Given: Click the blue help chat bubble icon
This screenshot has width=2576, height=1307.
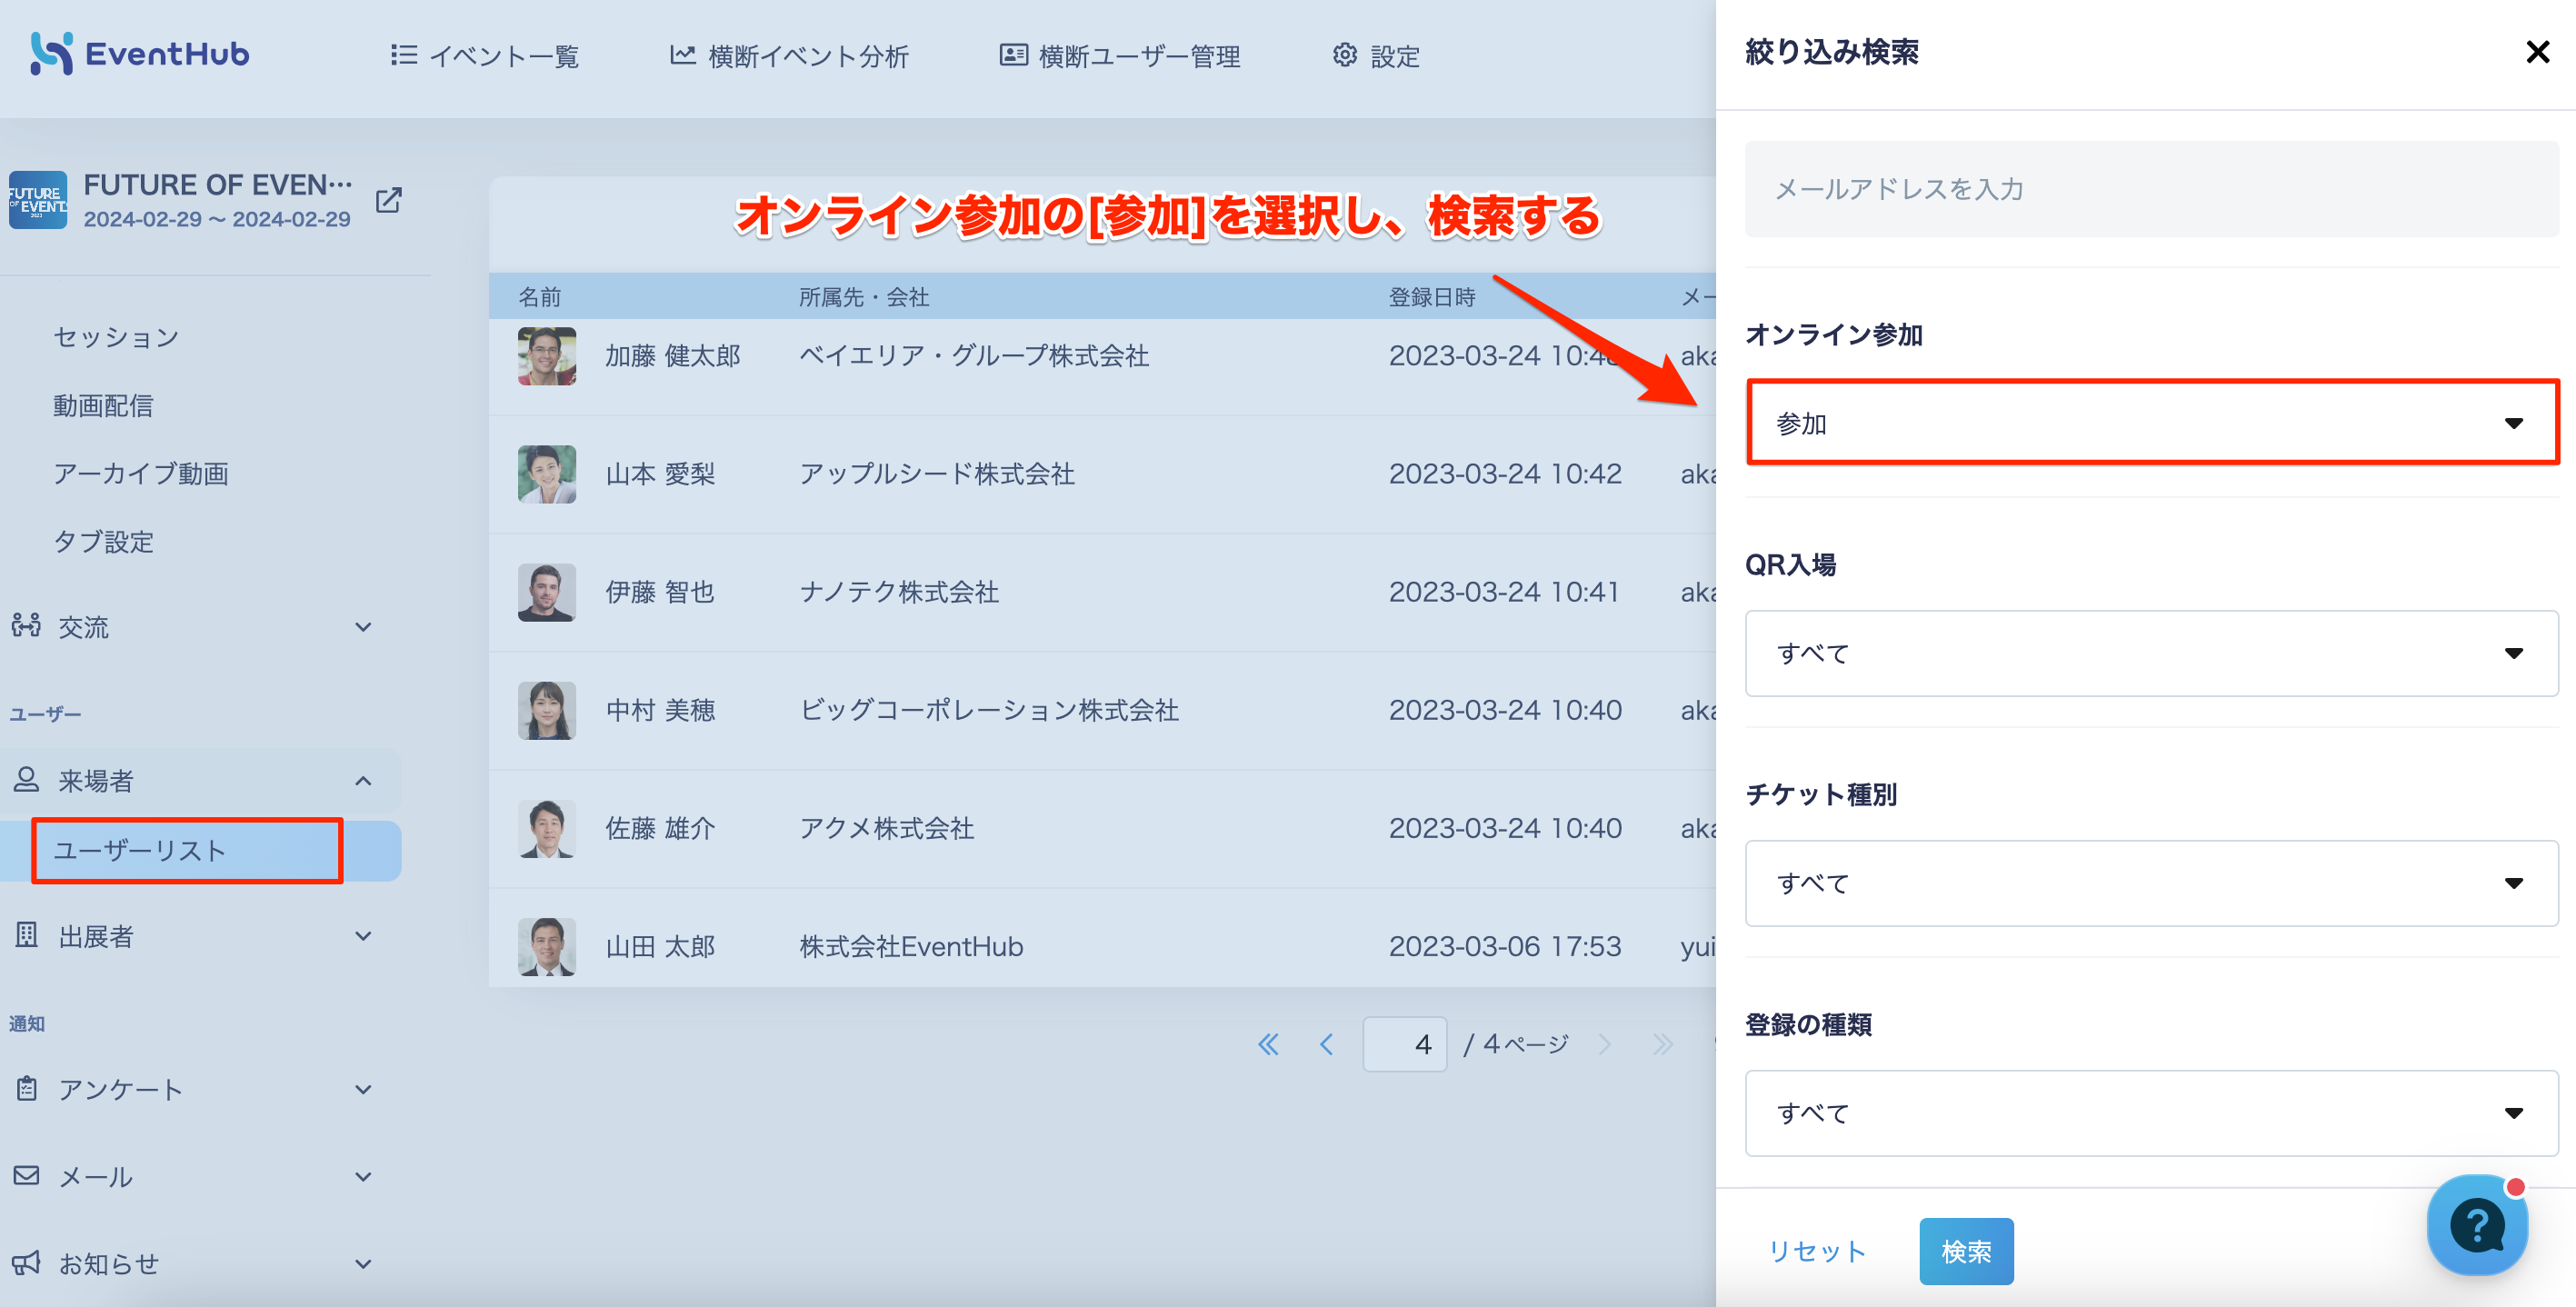Looking at the screenshot, I should click(2477, 1224).
